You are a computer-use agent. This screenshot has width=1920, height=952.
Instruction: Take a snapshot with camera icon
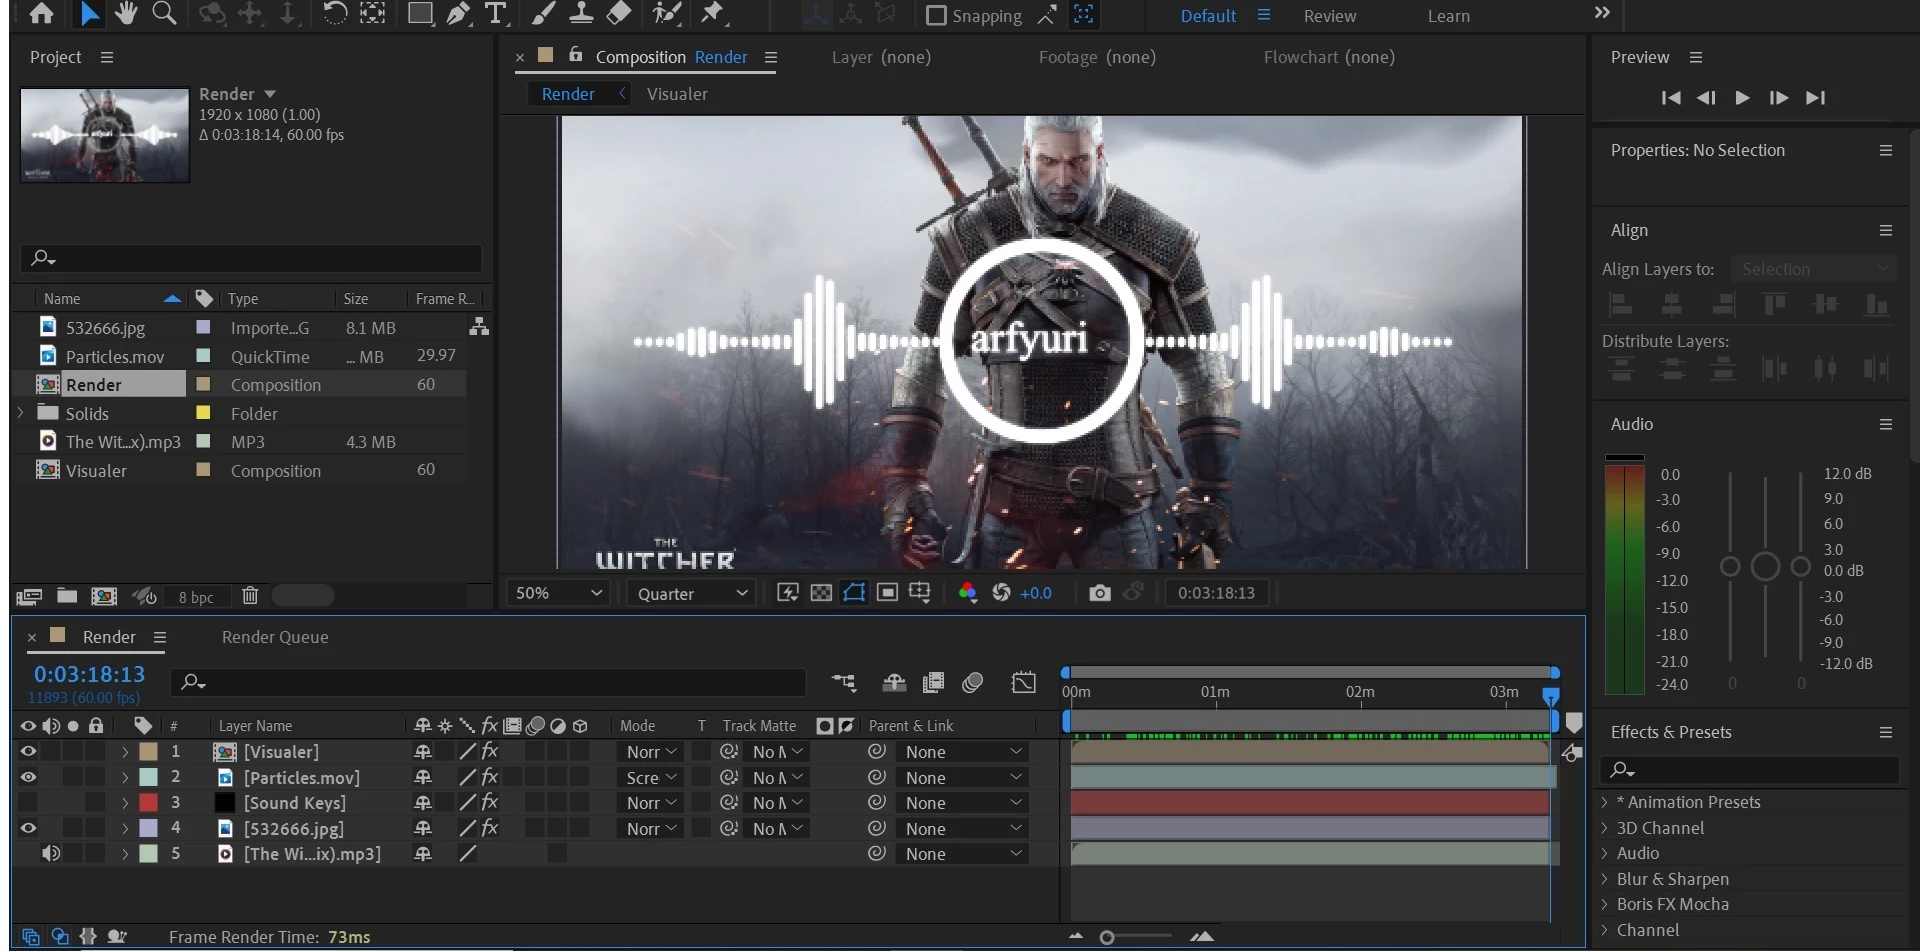click(1099, 593)
